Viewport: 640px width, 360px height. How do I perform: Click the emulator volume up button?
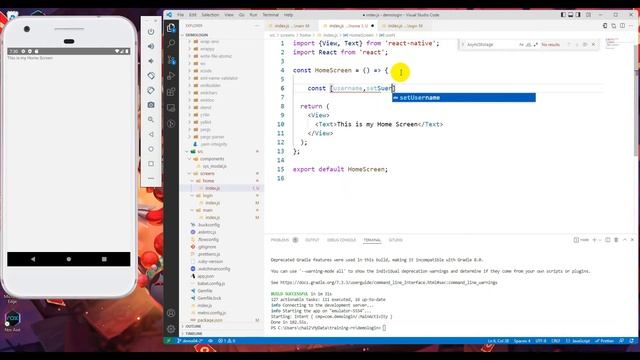point(151,46)
